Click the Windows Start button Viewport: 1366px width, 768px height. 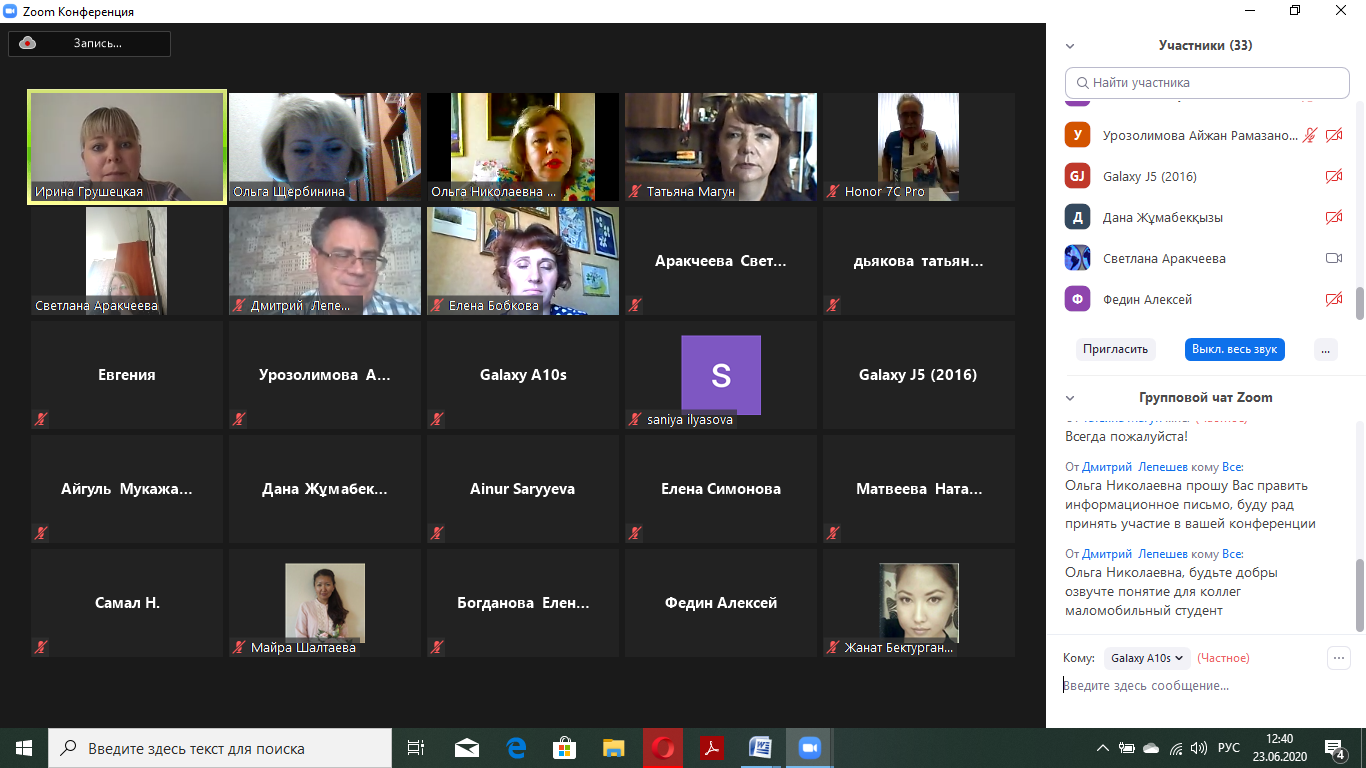pyautogui.click(x=24, y=748)
